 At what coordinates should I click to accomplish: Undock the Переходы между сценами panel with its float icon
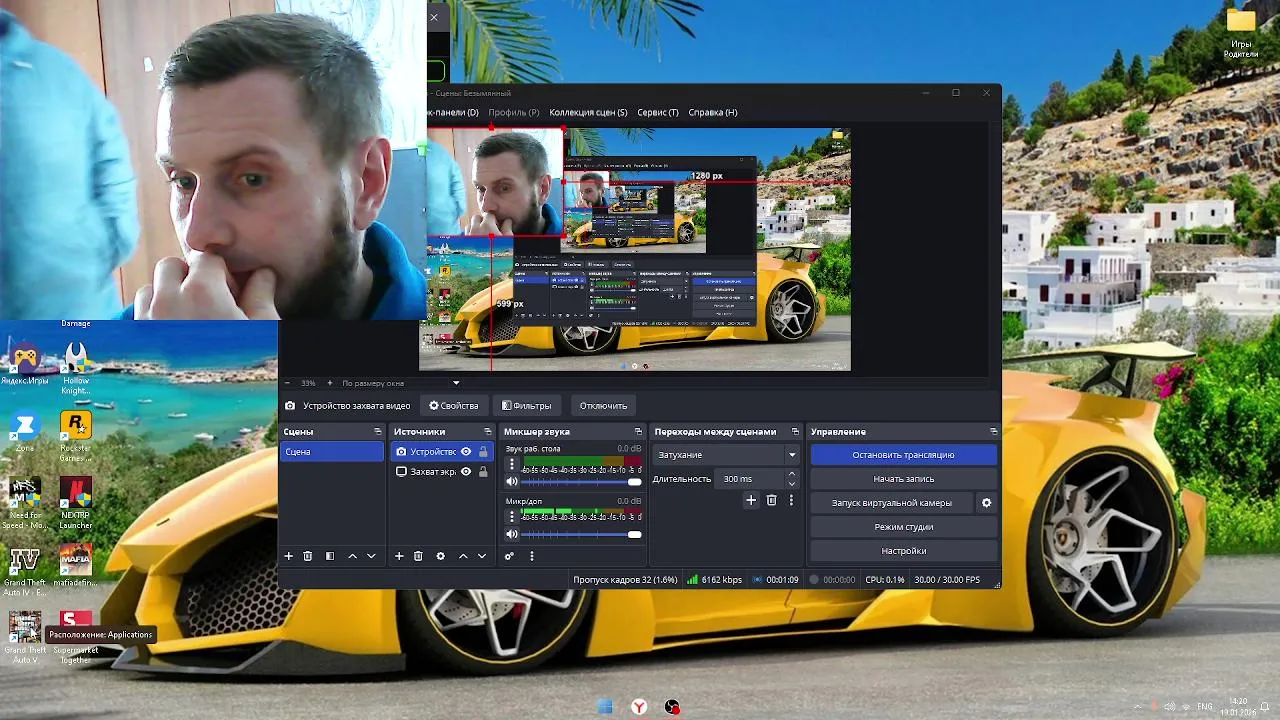click(795, 432)
